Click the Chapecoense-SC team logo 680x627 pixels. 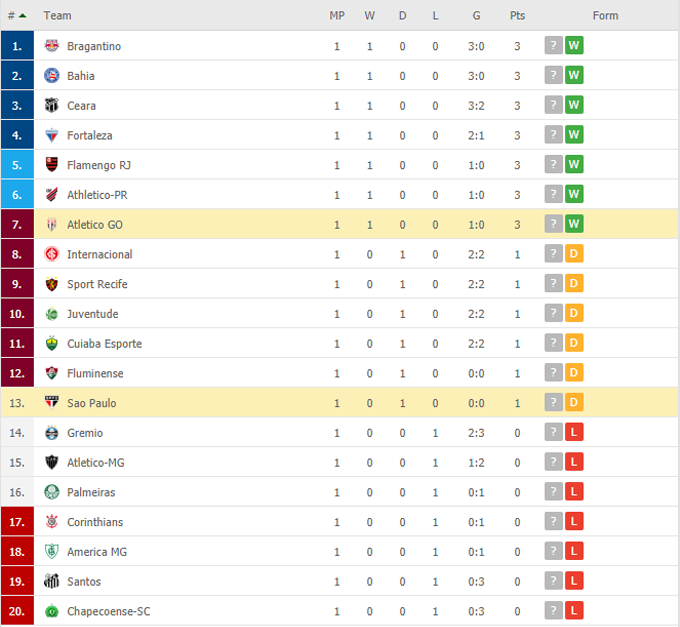click(x=52, y=611)
